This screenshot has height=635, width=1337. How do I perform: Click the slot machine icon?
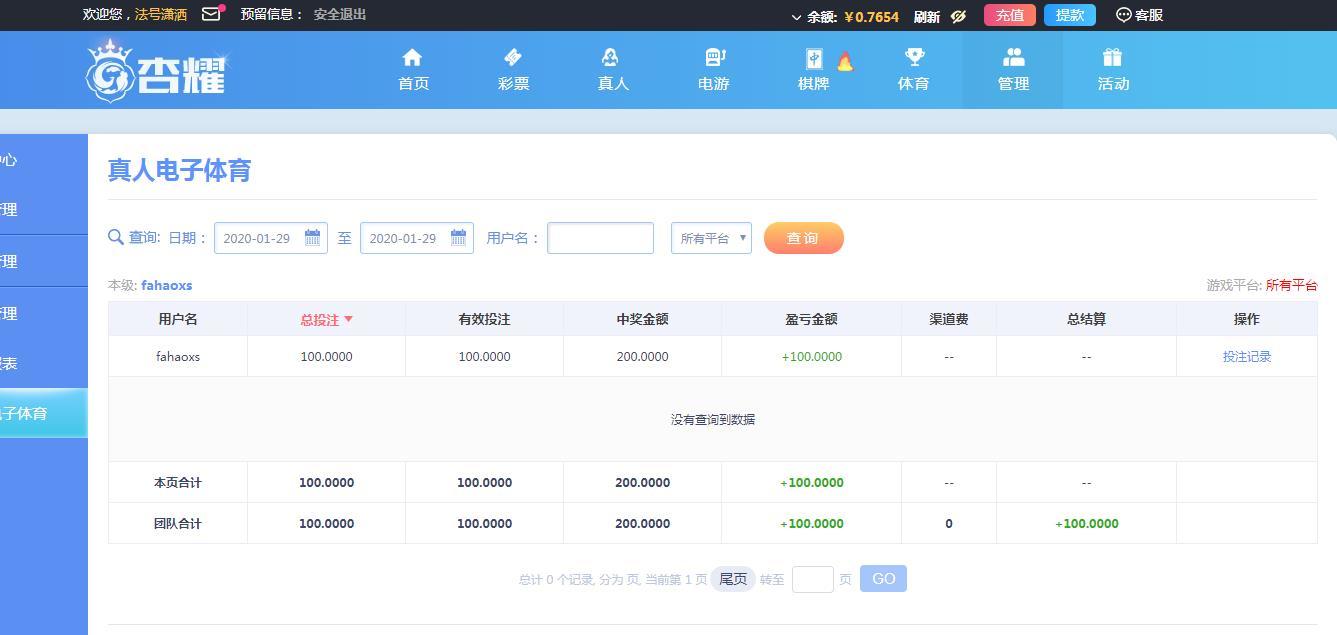point(715,57)
